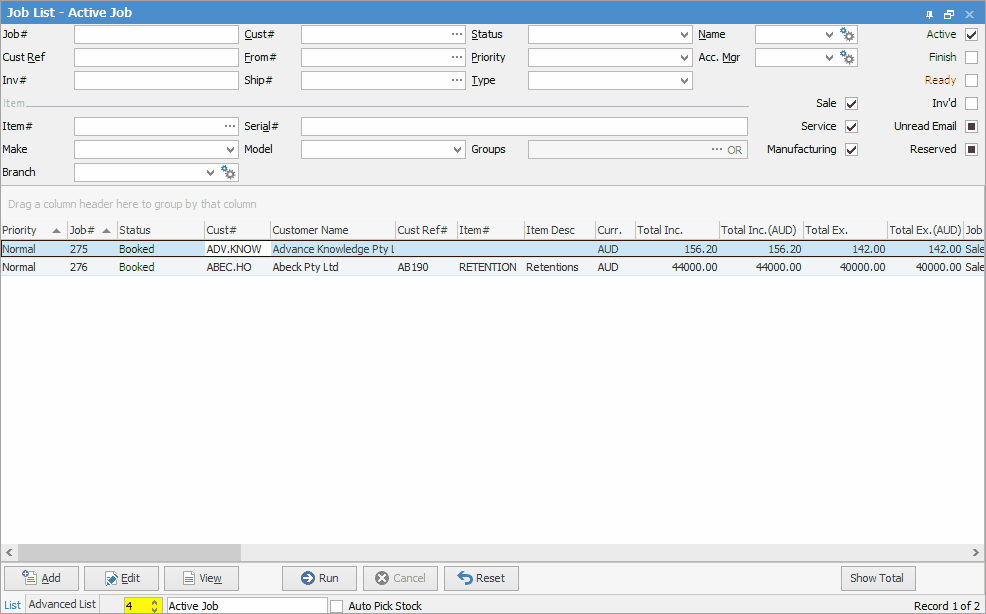Uncheck the Active checkbox
The width and height of the screenshot is (986, 614).
pos(971,35)
